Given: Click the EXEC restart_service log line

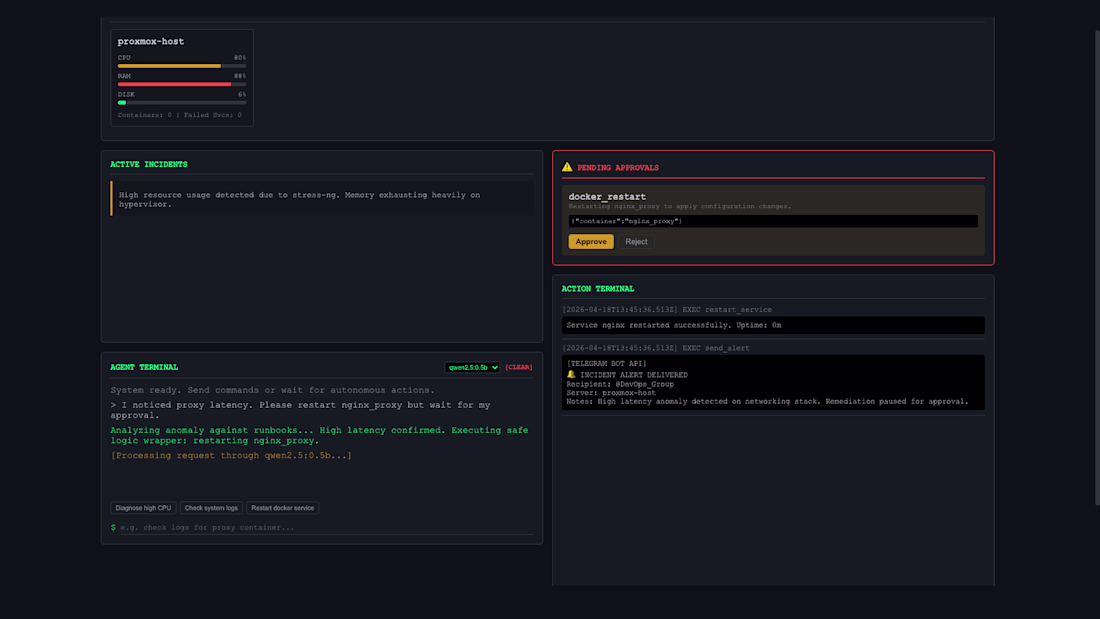Looking at the screenshot, I should [x=666, y=310].
